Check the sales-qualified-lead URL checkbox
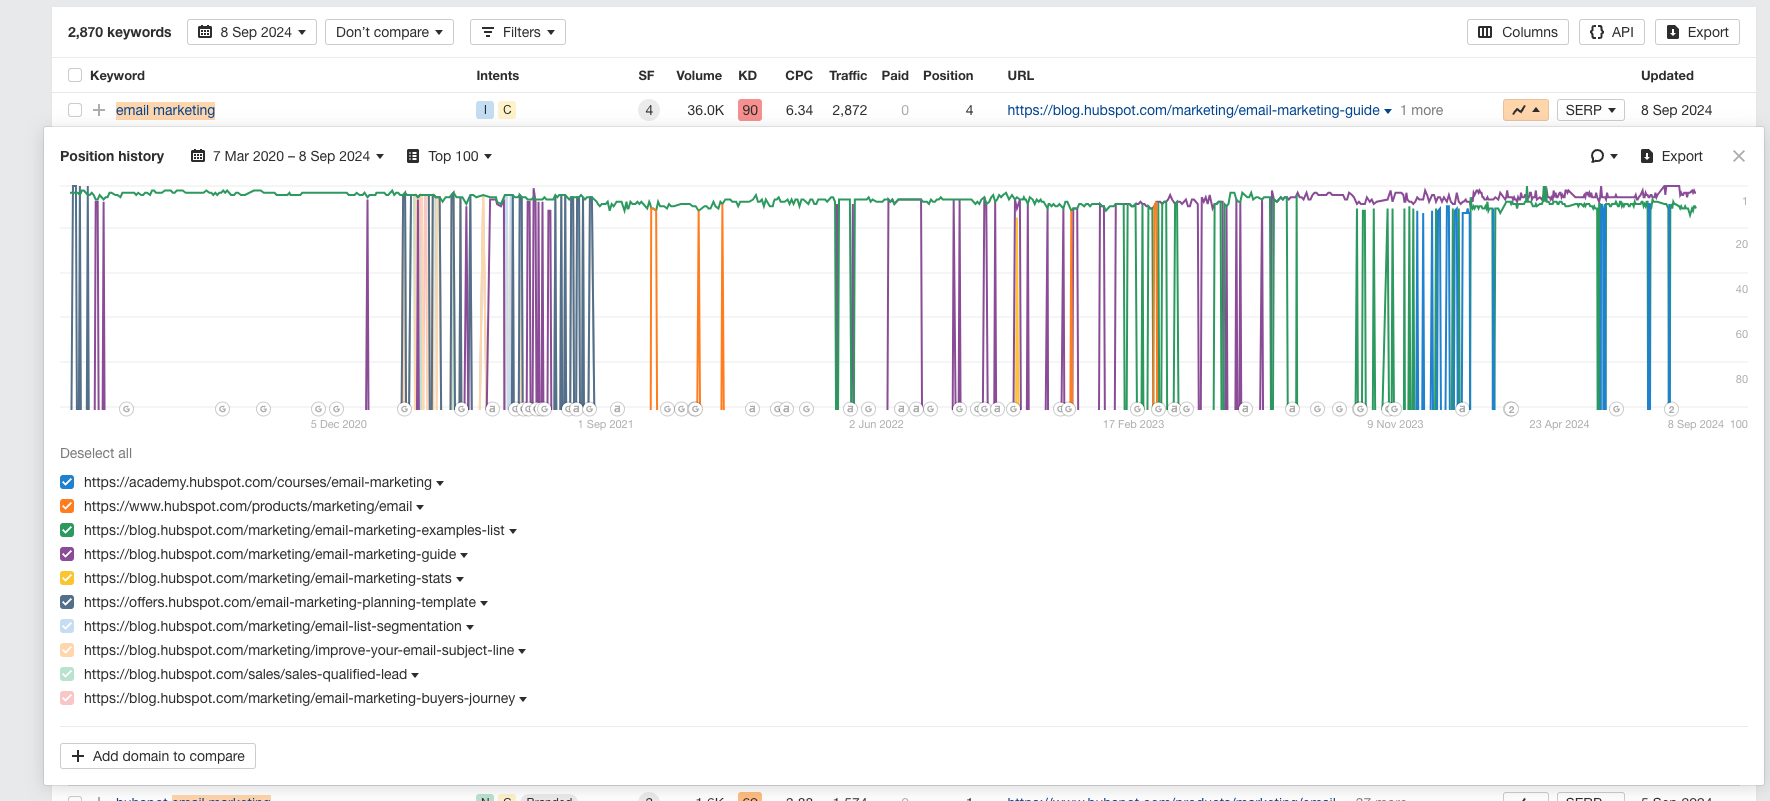The height and width of the screenshot is (801, 1770). 67,674
